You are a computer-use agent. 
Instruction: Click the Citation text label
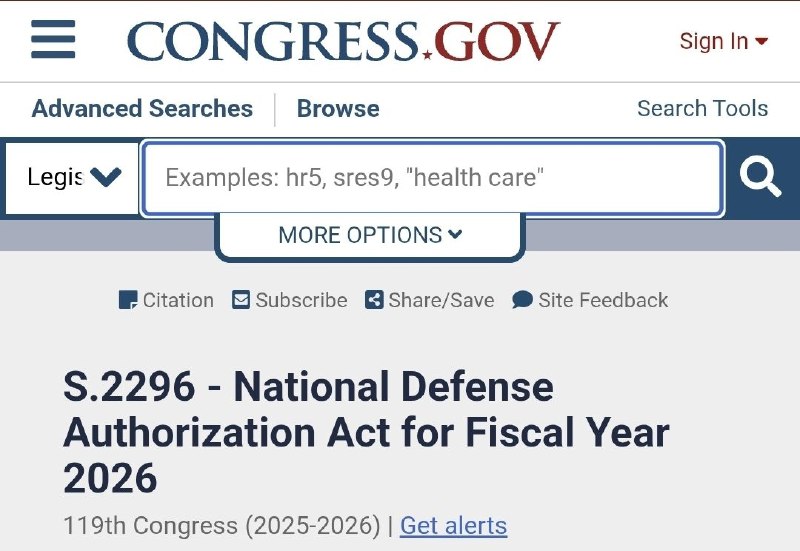click(178, 300)
